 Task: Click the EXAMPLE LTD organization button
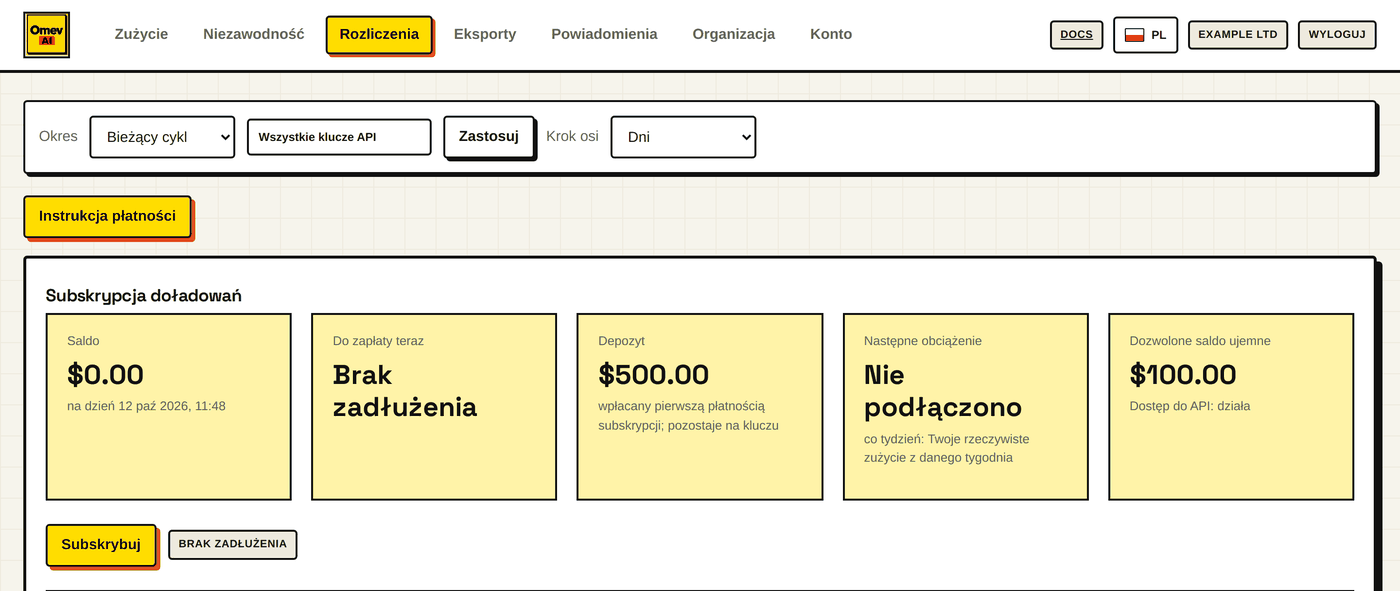pos(1238,34)
